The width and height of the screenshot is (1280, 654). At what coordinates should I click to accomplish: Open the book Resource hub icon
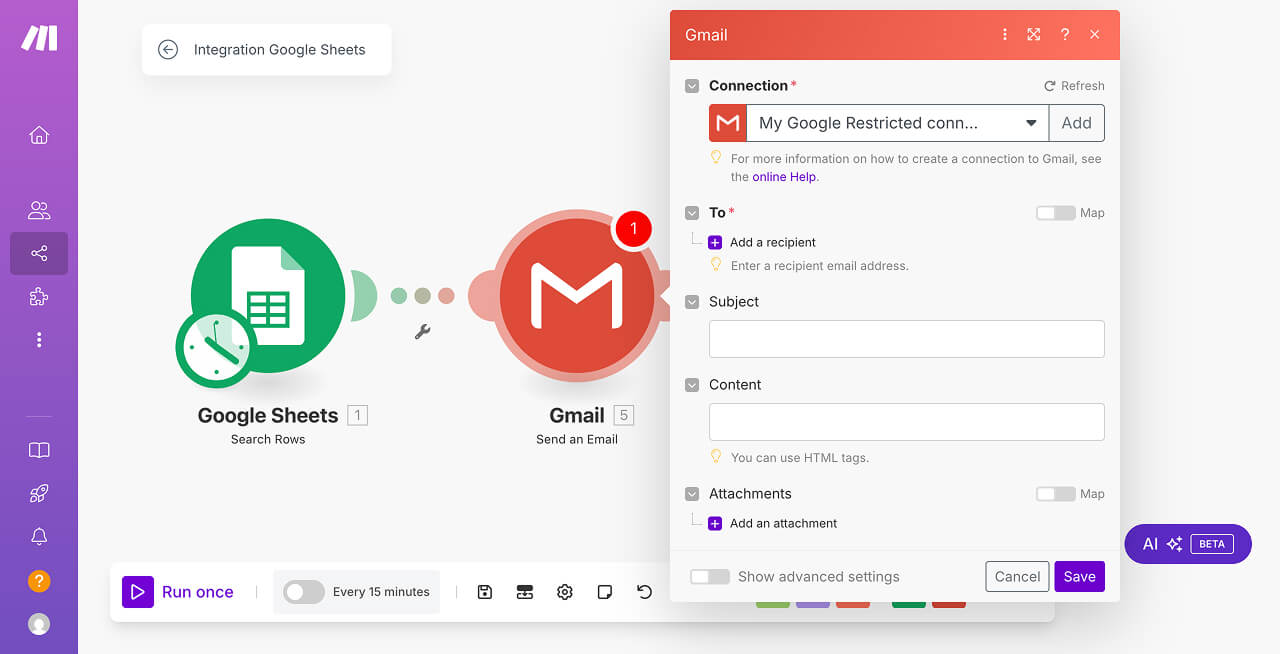(39, 450)
